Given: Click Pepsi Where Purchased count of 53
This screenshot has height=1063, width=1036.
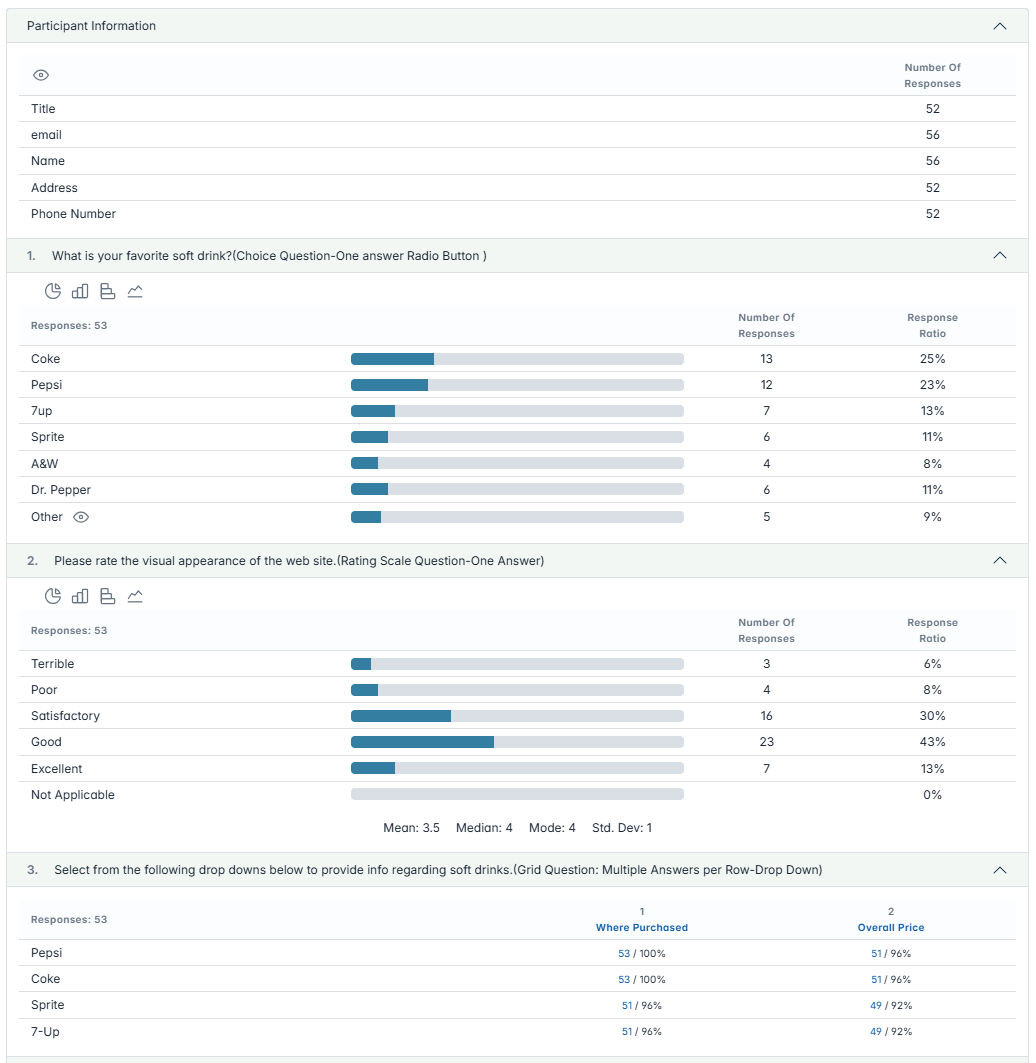Looking at the screenshot, I should (624, 954).
